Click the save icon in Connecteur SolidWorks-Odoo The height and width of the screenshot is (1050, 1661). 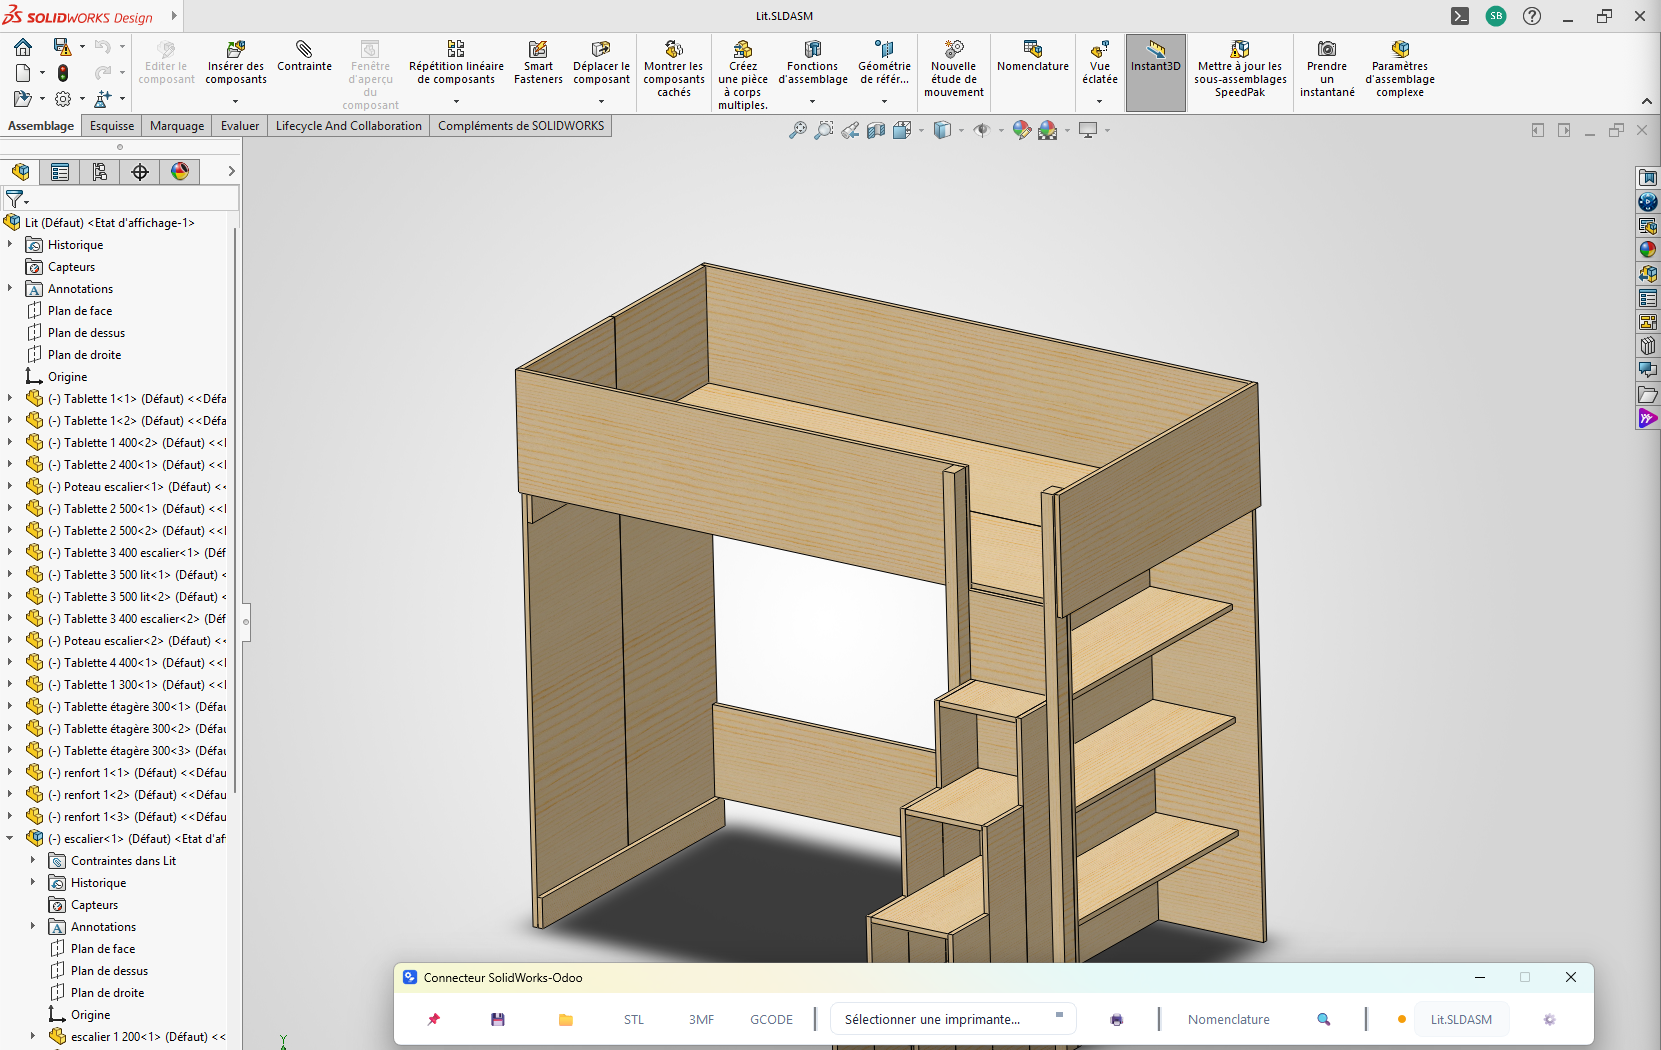498,1019
